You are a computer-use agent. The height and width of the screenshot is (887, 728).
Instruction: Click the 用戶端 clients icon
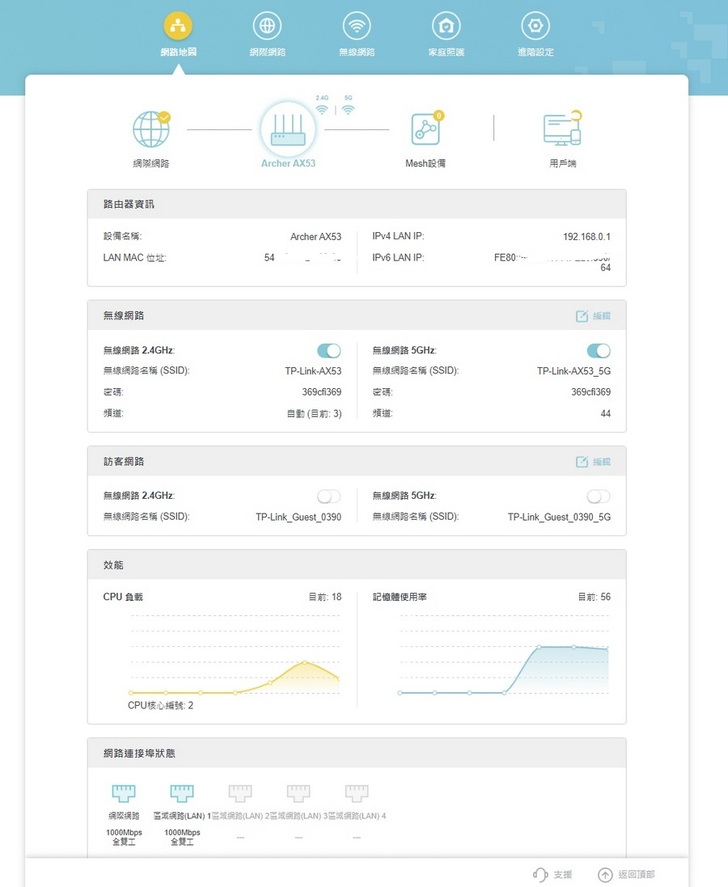coord(562,130)
